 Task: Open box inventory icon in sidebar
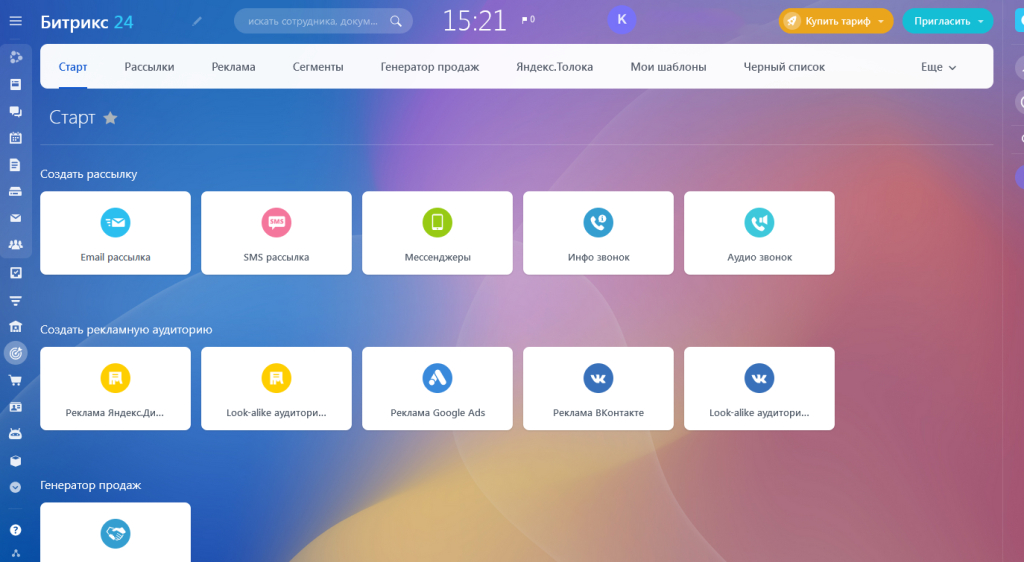tap(16, 461)
